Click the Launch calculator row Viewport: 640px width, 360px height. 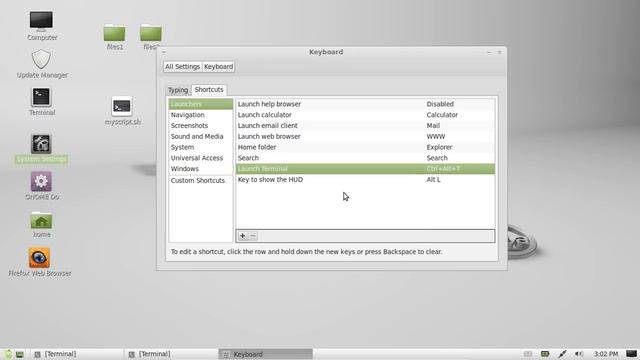point(365,115)
